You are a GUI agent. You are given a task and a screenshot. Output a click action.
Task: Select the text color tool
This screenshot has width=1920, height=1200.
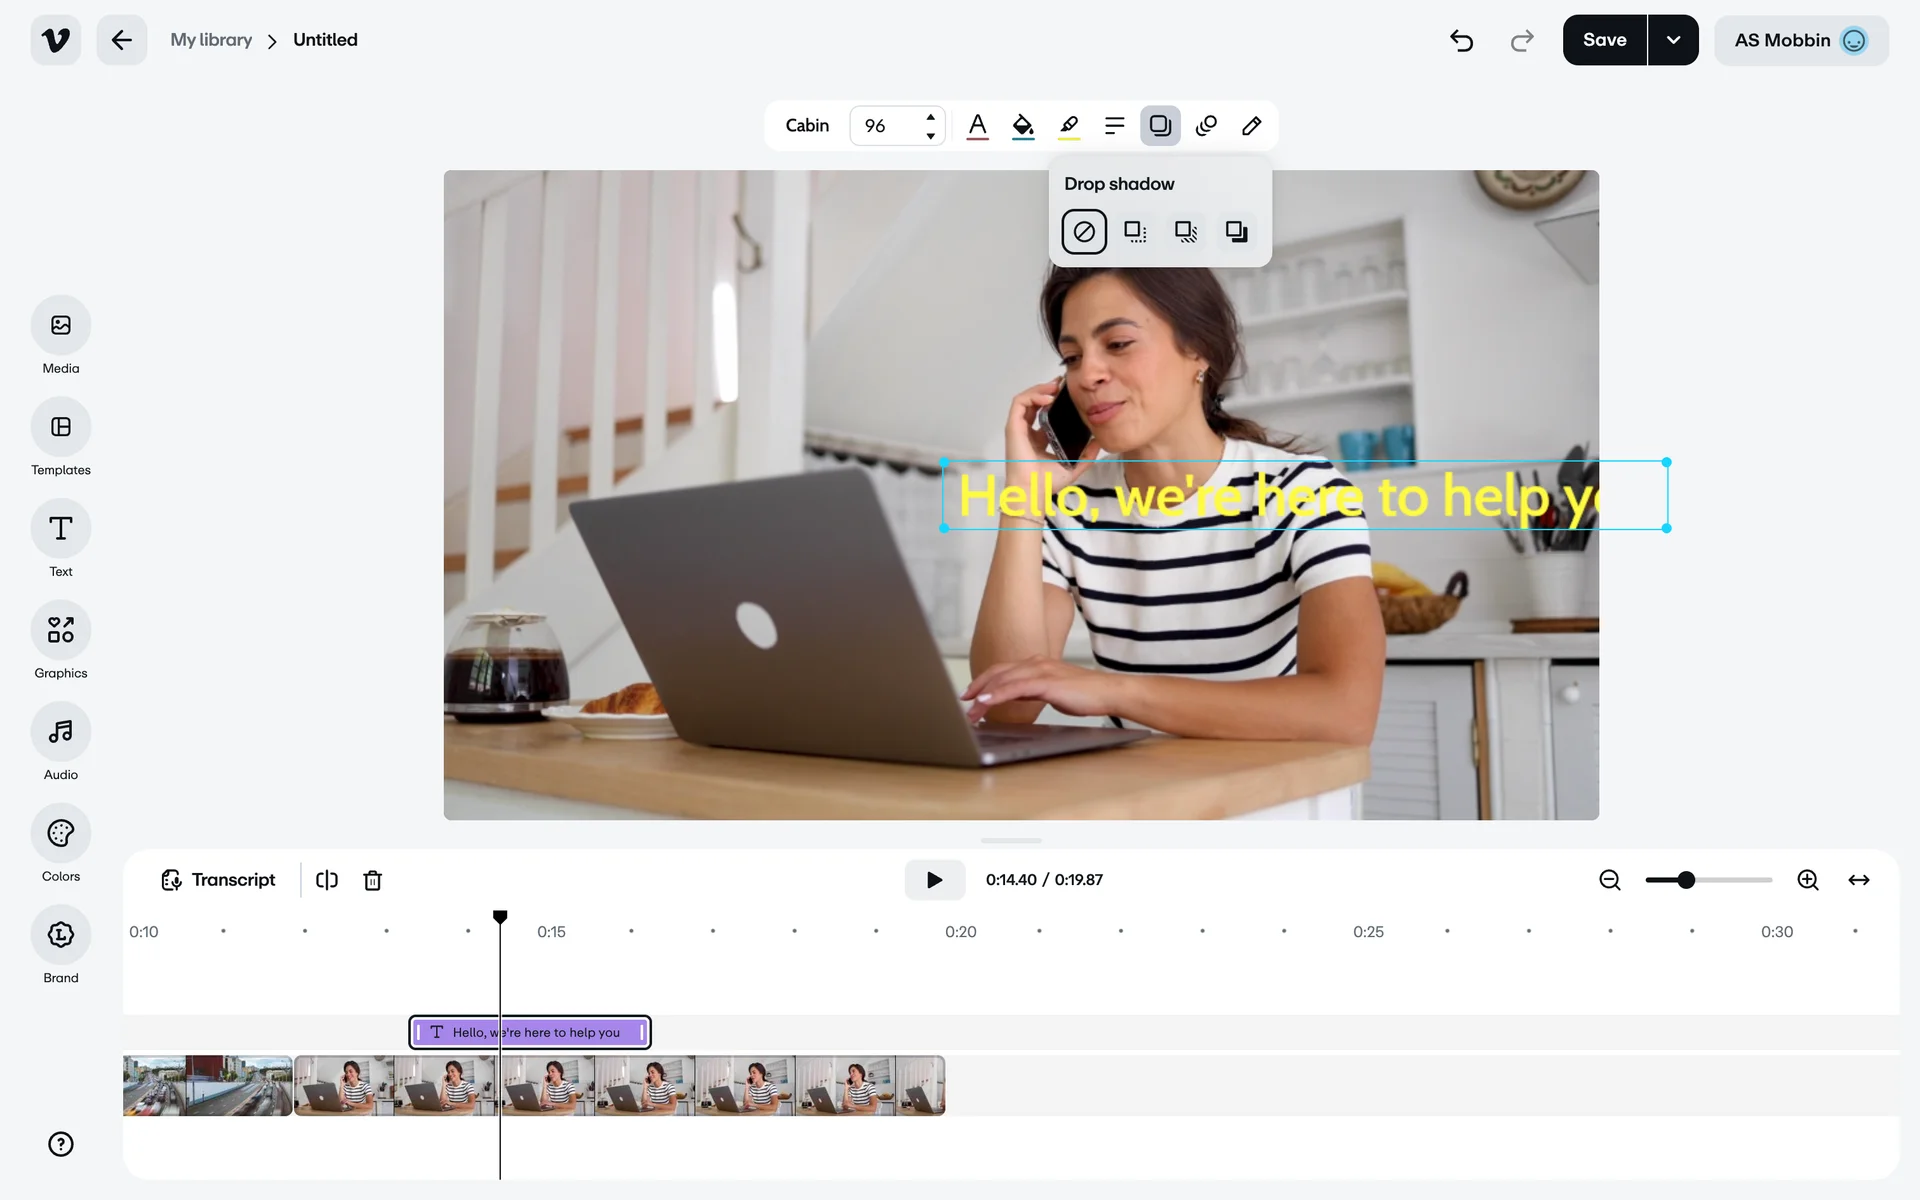click(x=977, y=126)
